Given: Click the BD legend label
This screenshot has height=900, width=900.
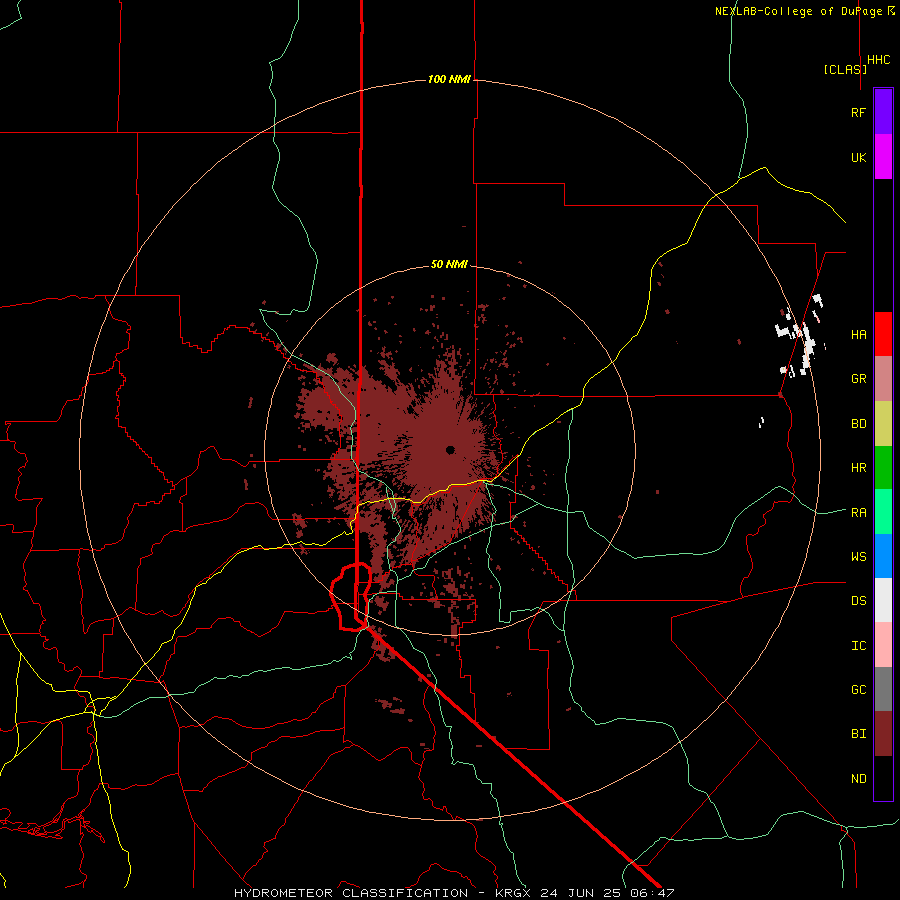Looking at the screenshot, I should pos(858,424).
